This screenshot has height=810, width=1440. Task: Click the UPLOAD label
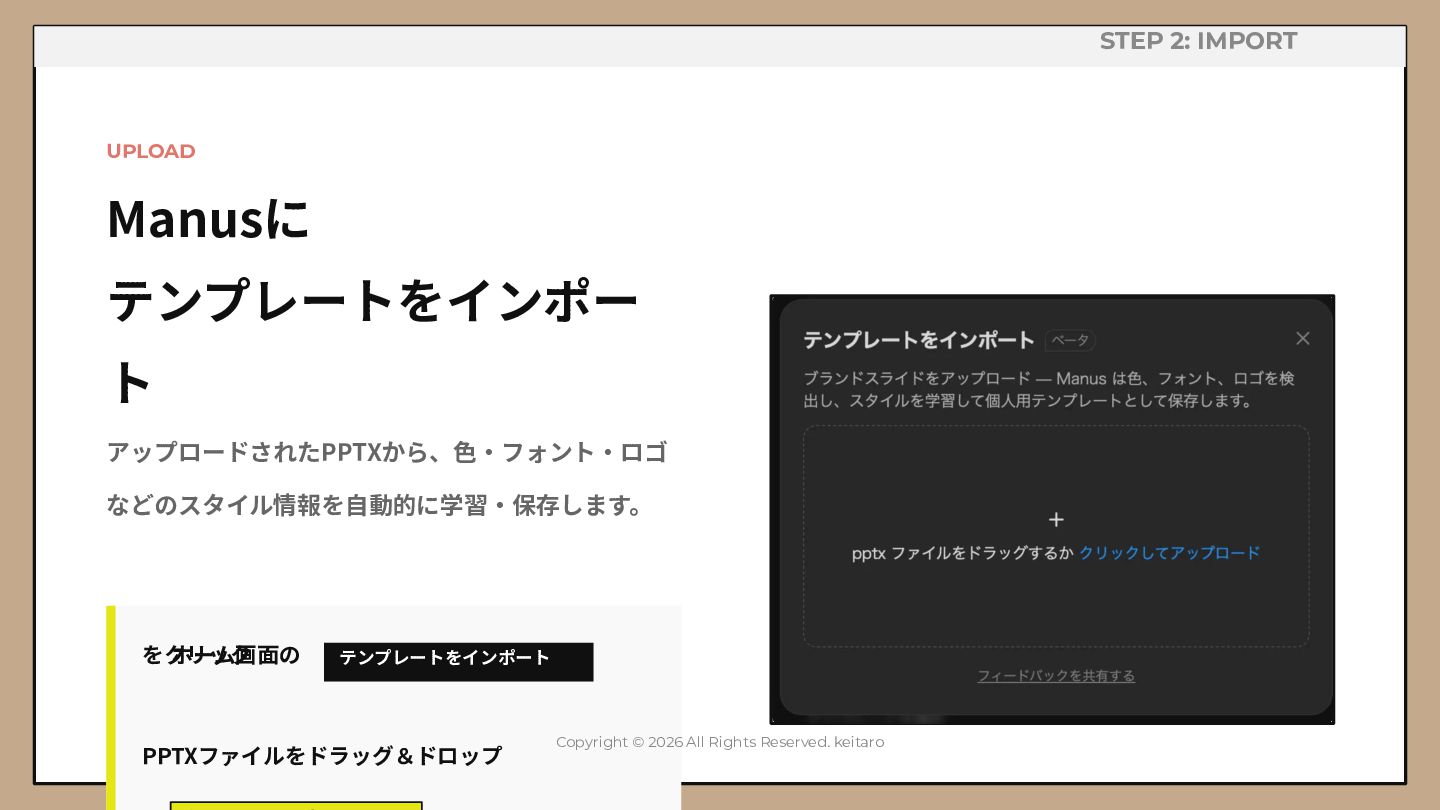pyautogui.click(x=151, y=151)
